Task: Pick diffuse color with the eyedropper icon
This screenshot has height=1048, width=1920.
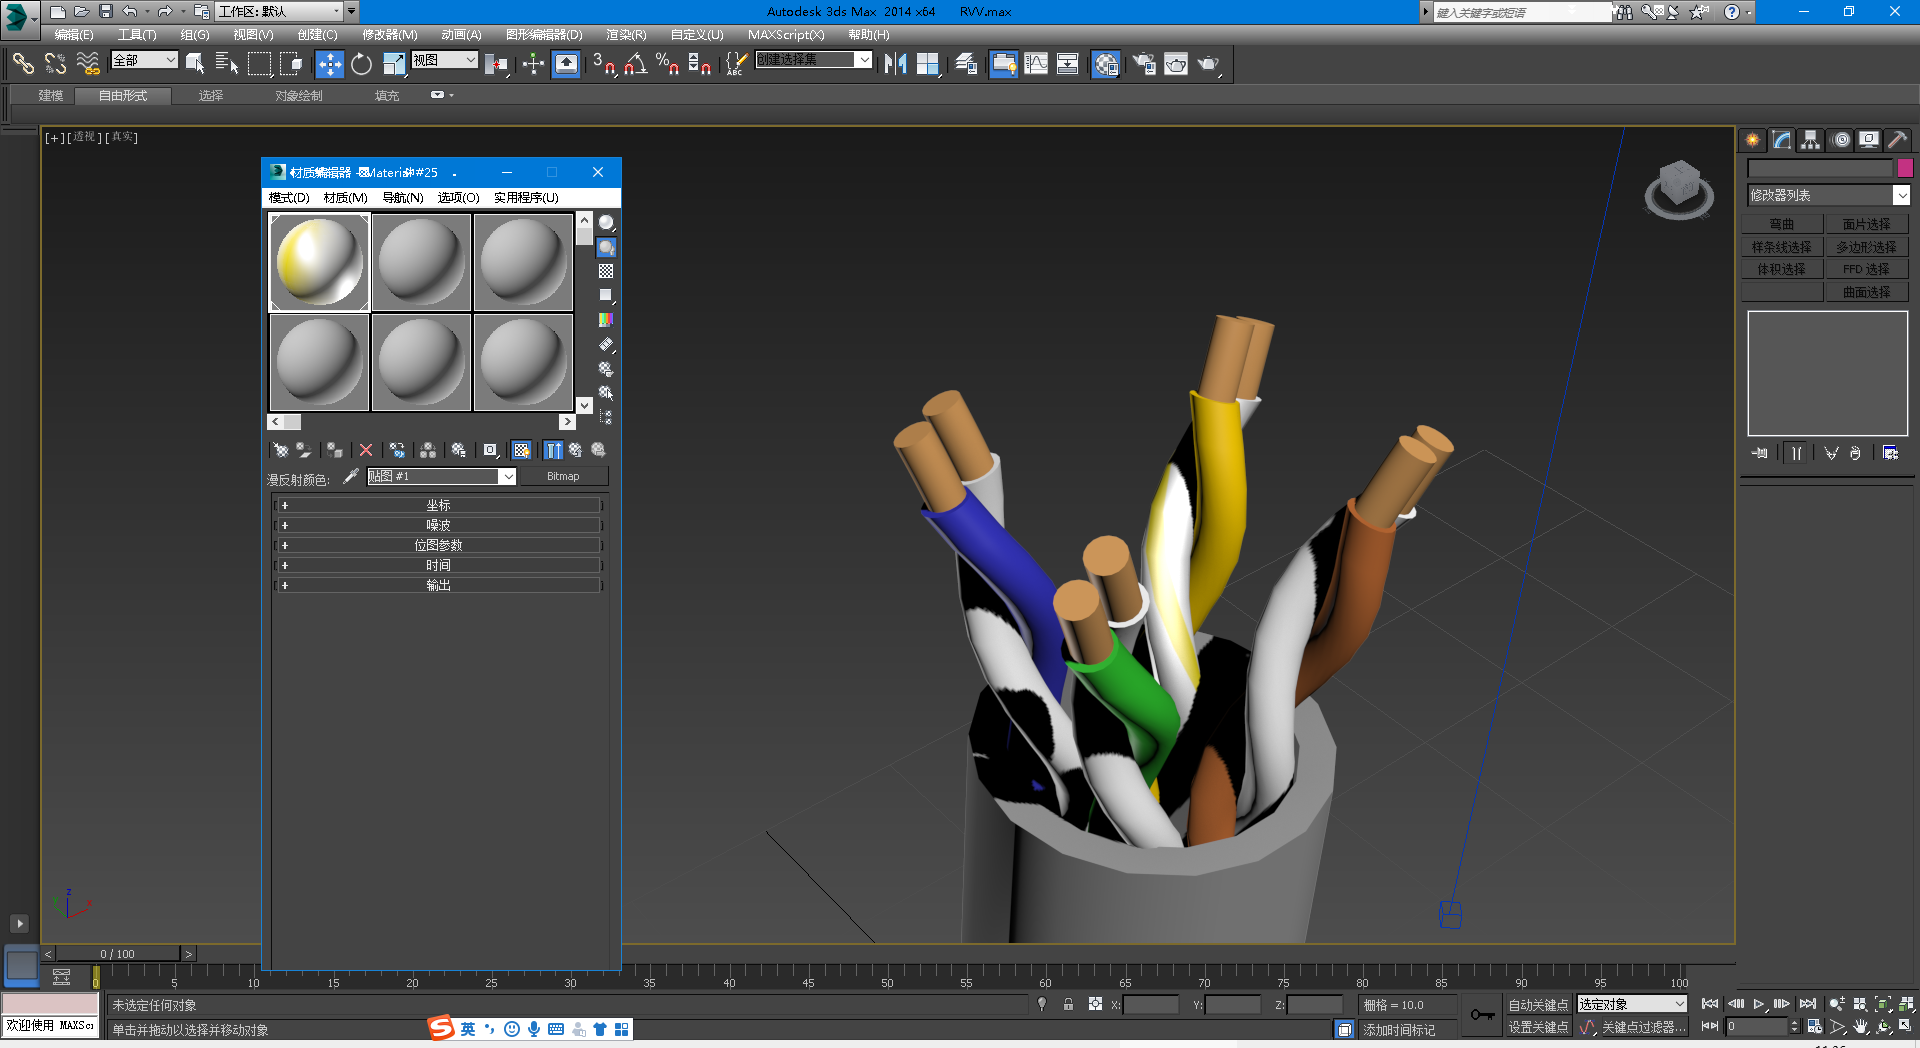Action: point(350,476)
